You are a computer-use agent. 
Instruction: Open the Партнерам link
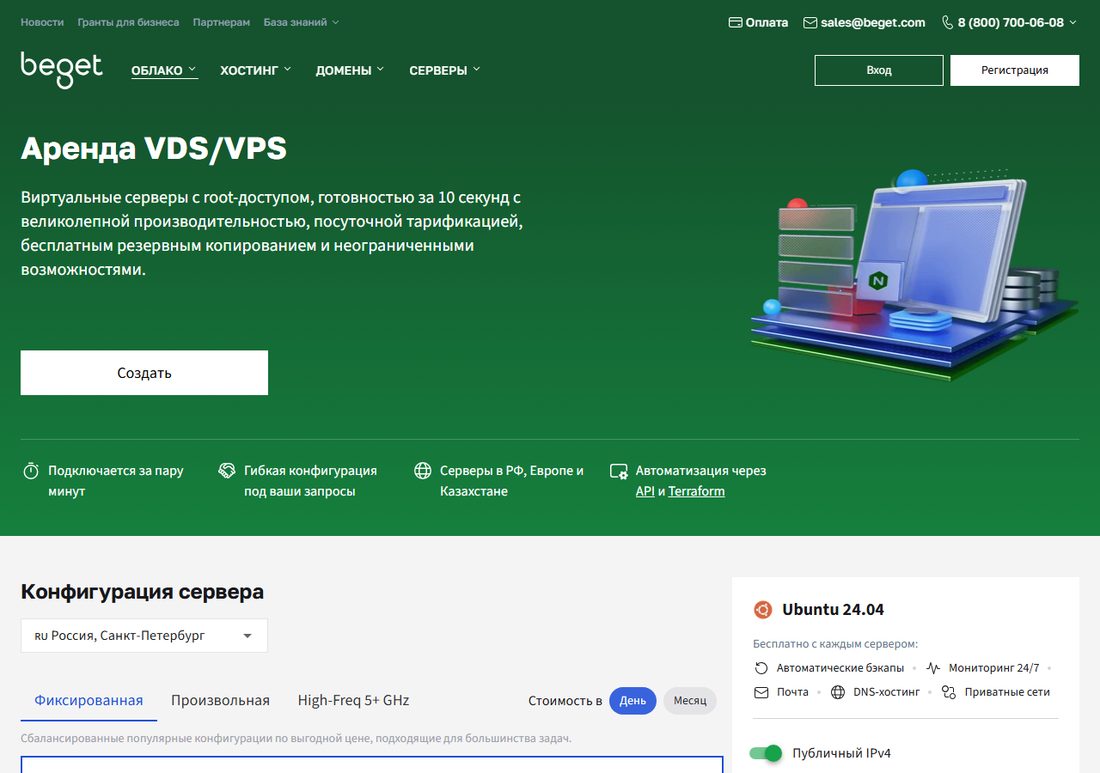pyautogui.click(x=221, y=22)
